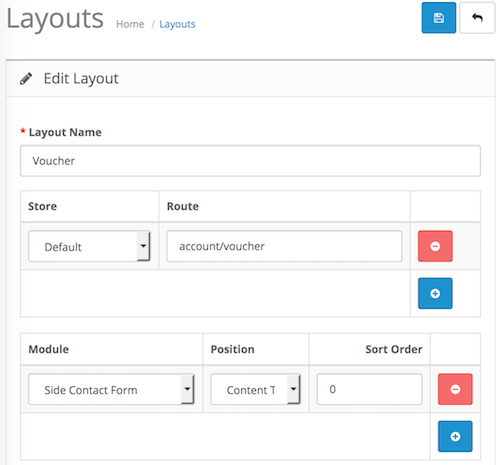Go back using the return arrow icon
Screen dimensions: 500x465
pos(477,18)
